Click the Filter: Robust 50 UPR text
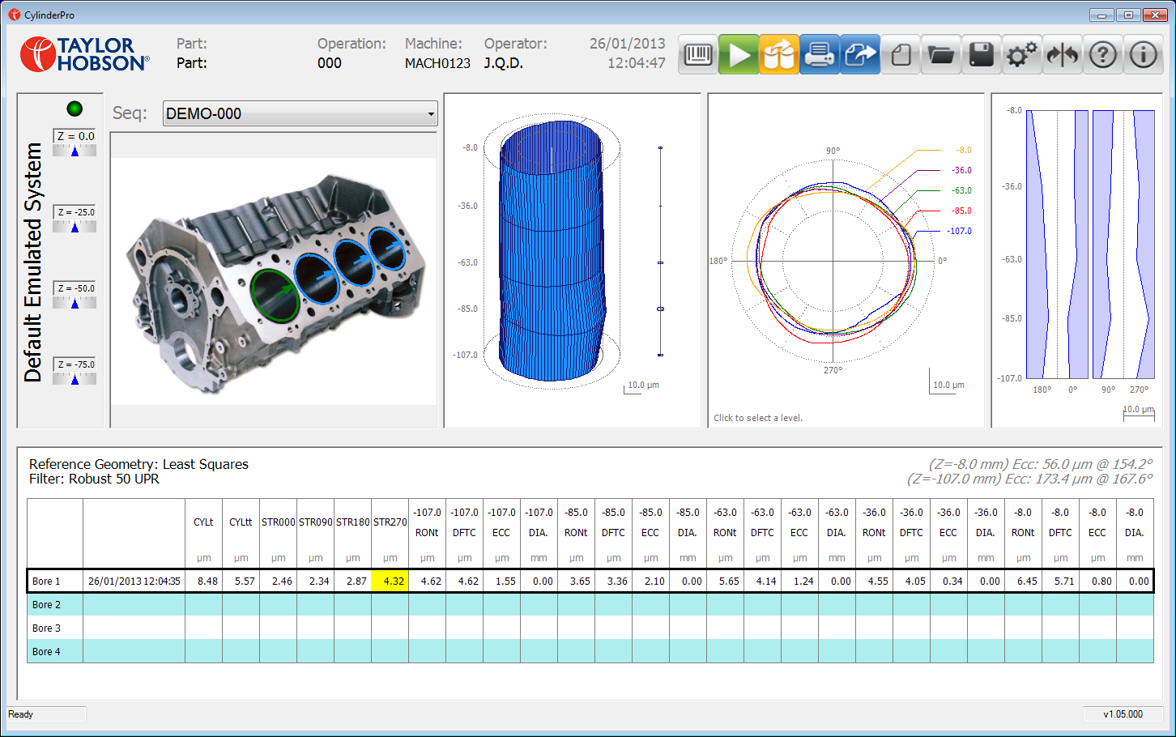1176x737 pixels. (x=94, y=479)
